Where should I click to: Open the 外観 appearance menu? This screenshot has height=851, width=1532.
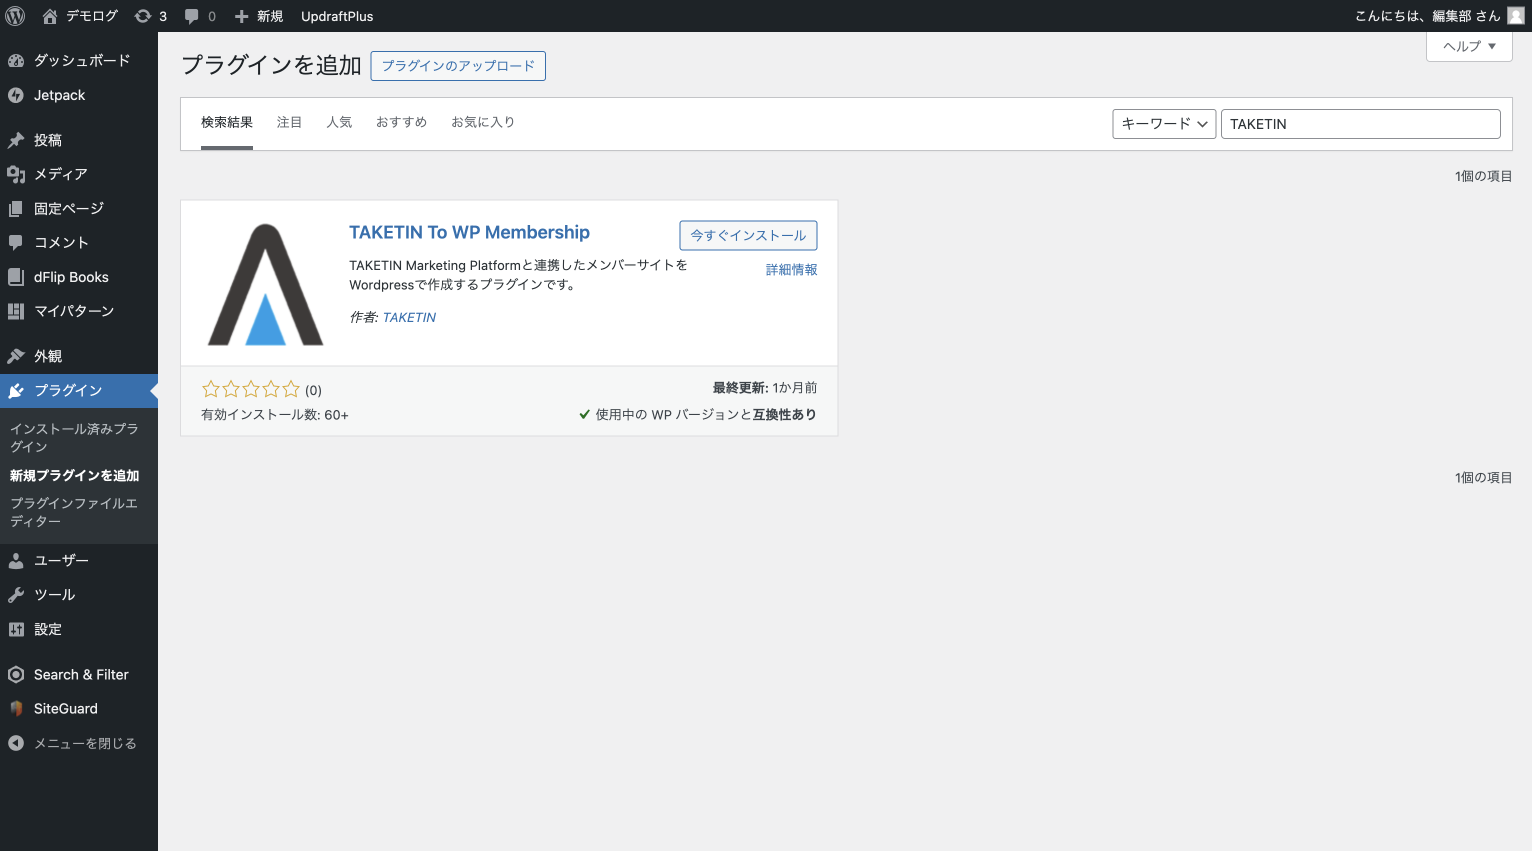(79, 356)
